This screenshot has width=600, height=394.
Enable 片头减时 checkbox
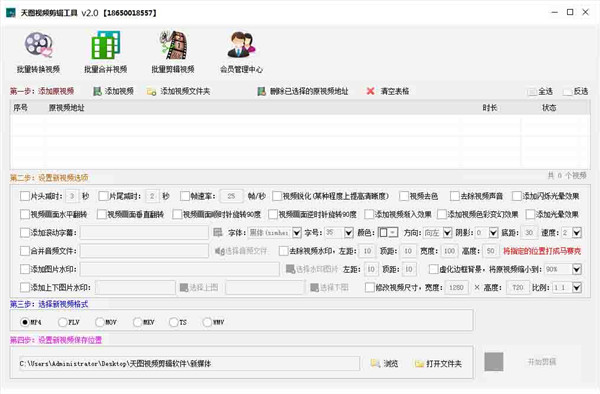tap(25, 196)
